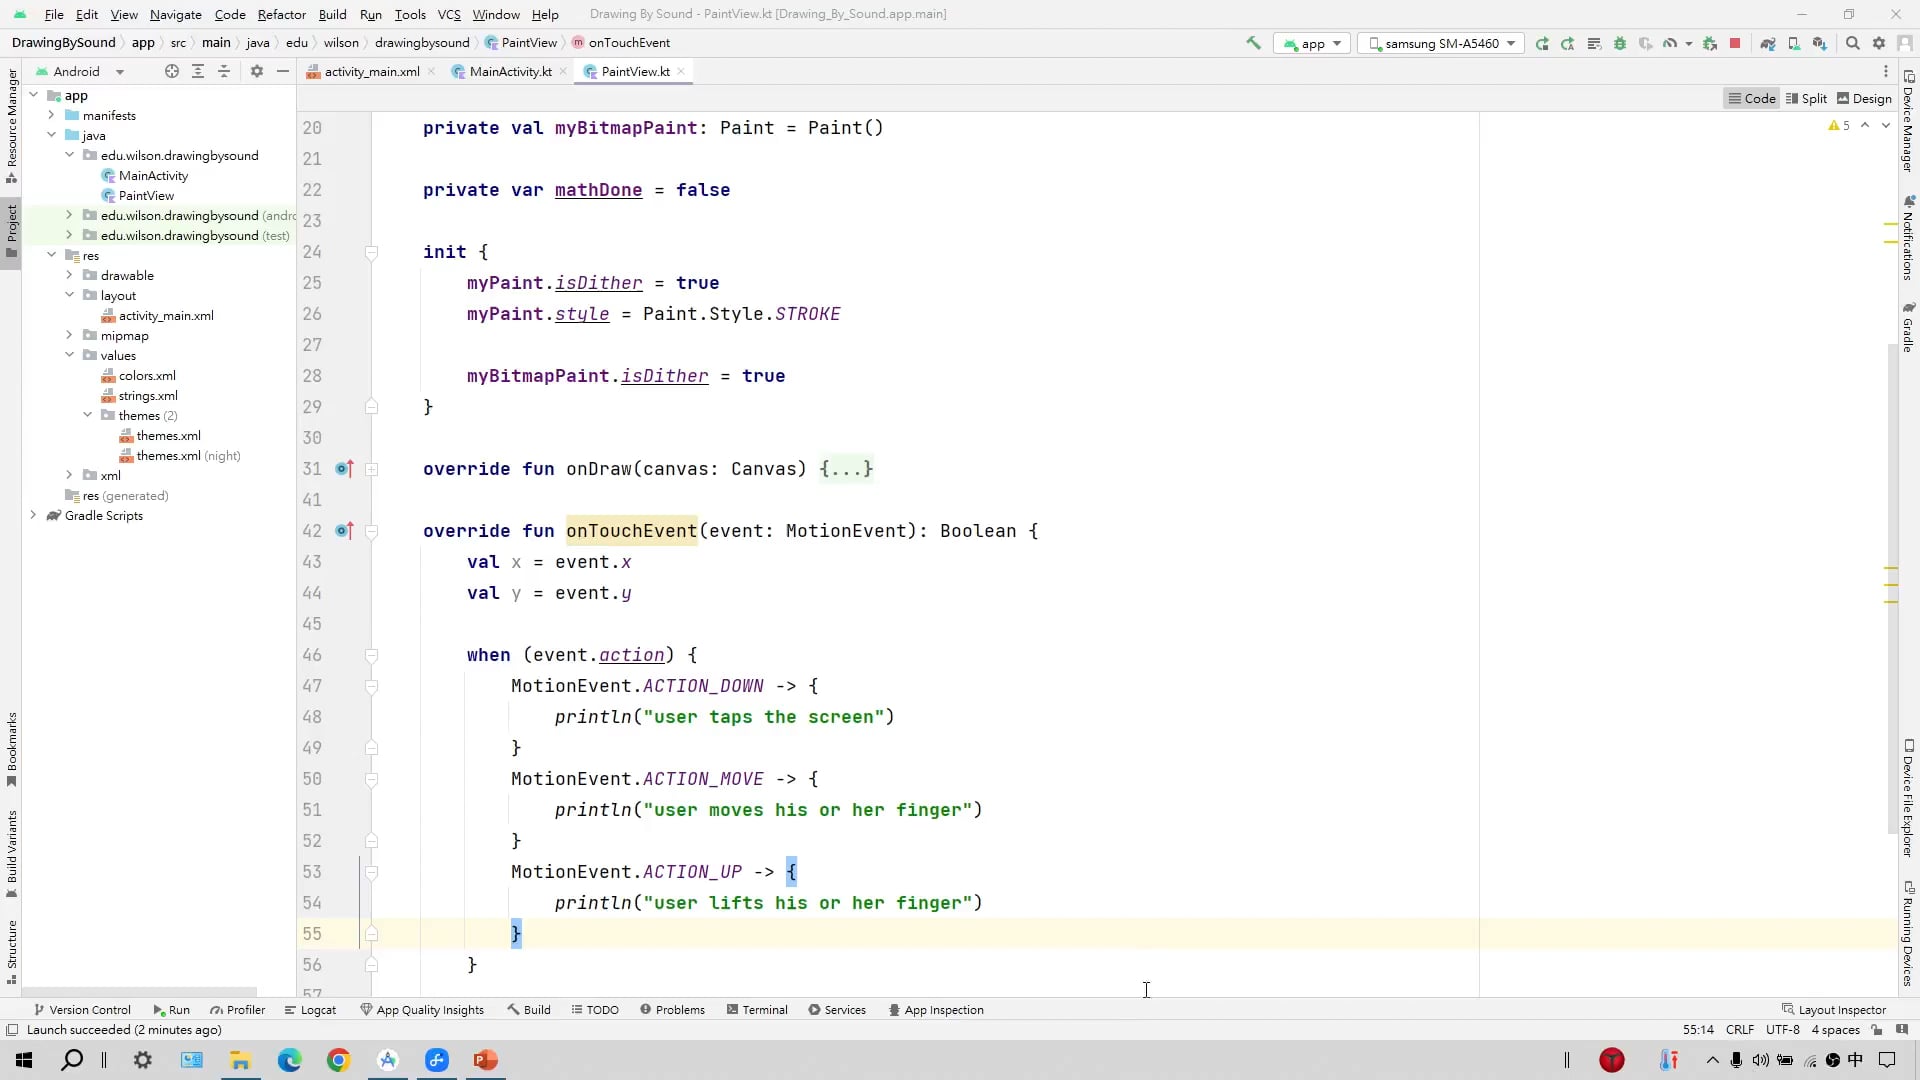Sync project with Gradle files

[x=1768, y=43]
